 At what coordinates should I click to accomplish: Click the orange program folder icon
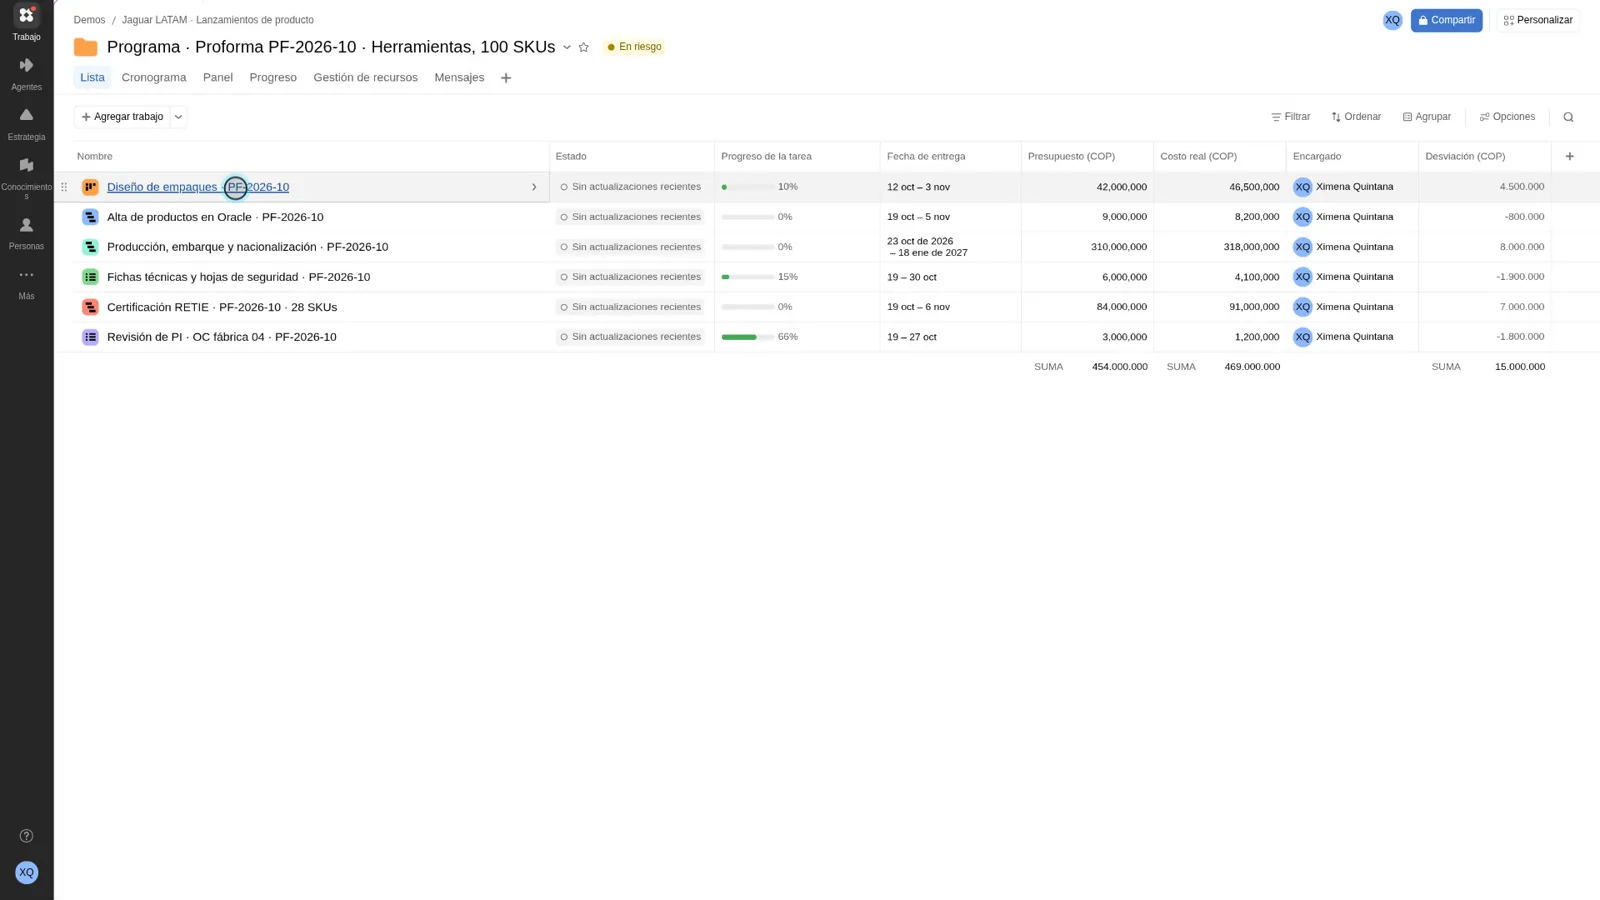(x=86, y=47)
